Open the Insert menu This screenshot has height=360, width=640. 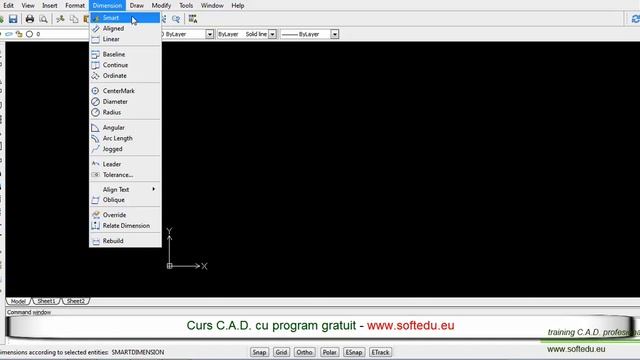coord(50,6)
